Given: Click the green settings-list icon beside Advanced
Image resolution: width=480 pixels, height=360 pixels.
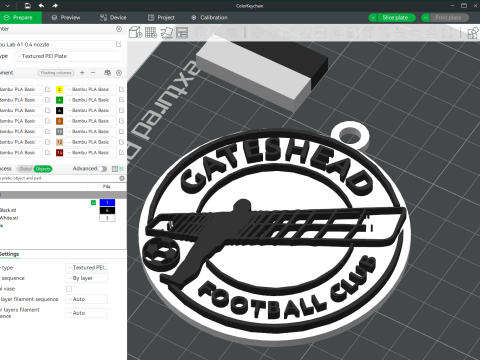Looking at the screenshot, I should click(122, 169).
